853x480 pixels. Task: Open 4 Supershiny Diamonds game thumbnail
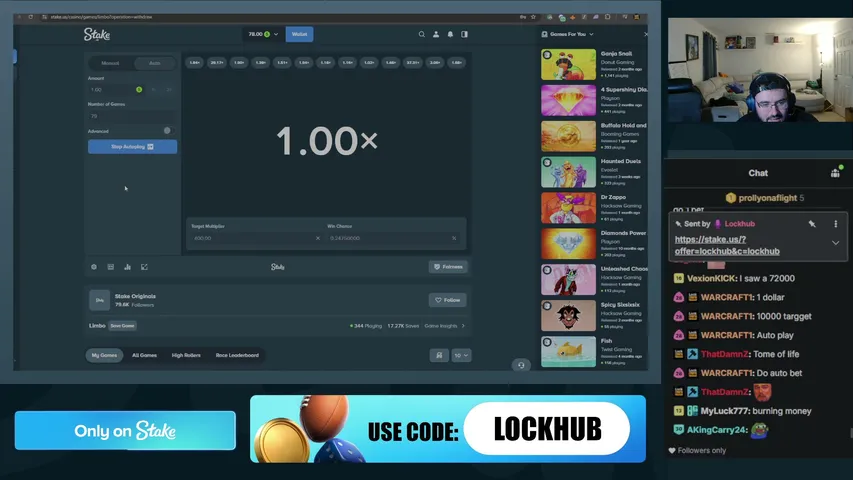[x=568, y=100]
